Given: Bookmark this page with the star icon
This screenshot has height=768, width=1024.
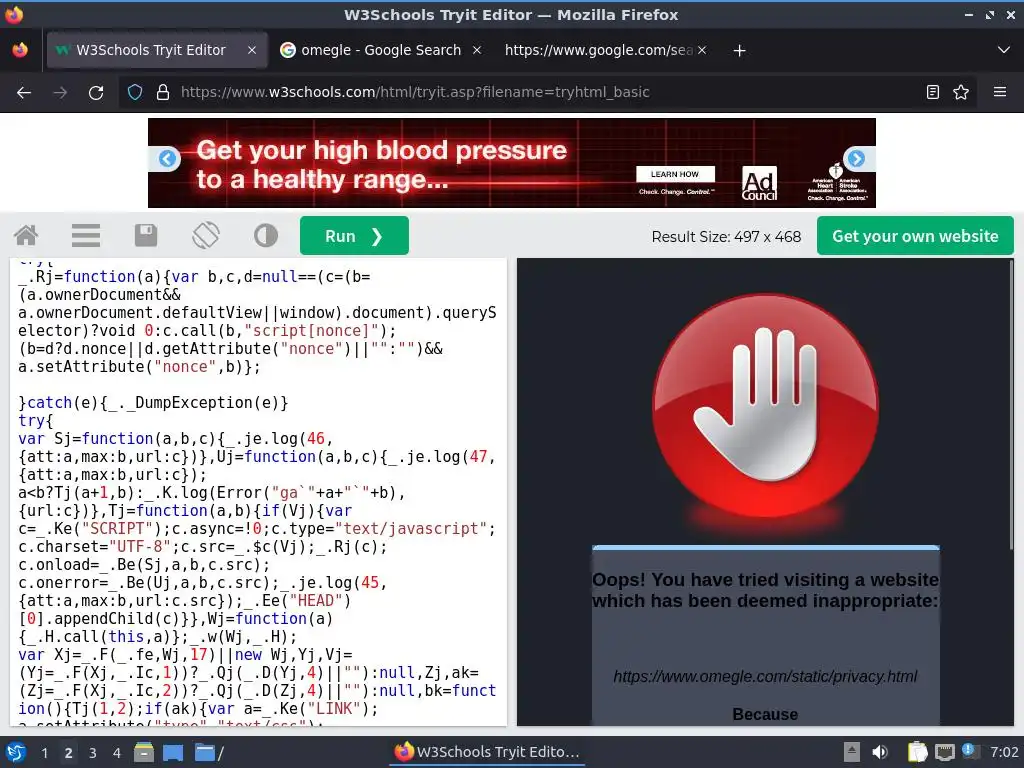Looking at the screenshot, I should coord(961,92).
